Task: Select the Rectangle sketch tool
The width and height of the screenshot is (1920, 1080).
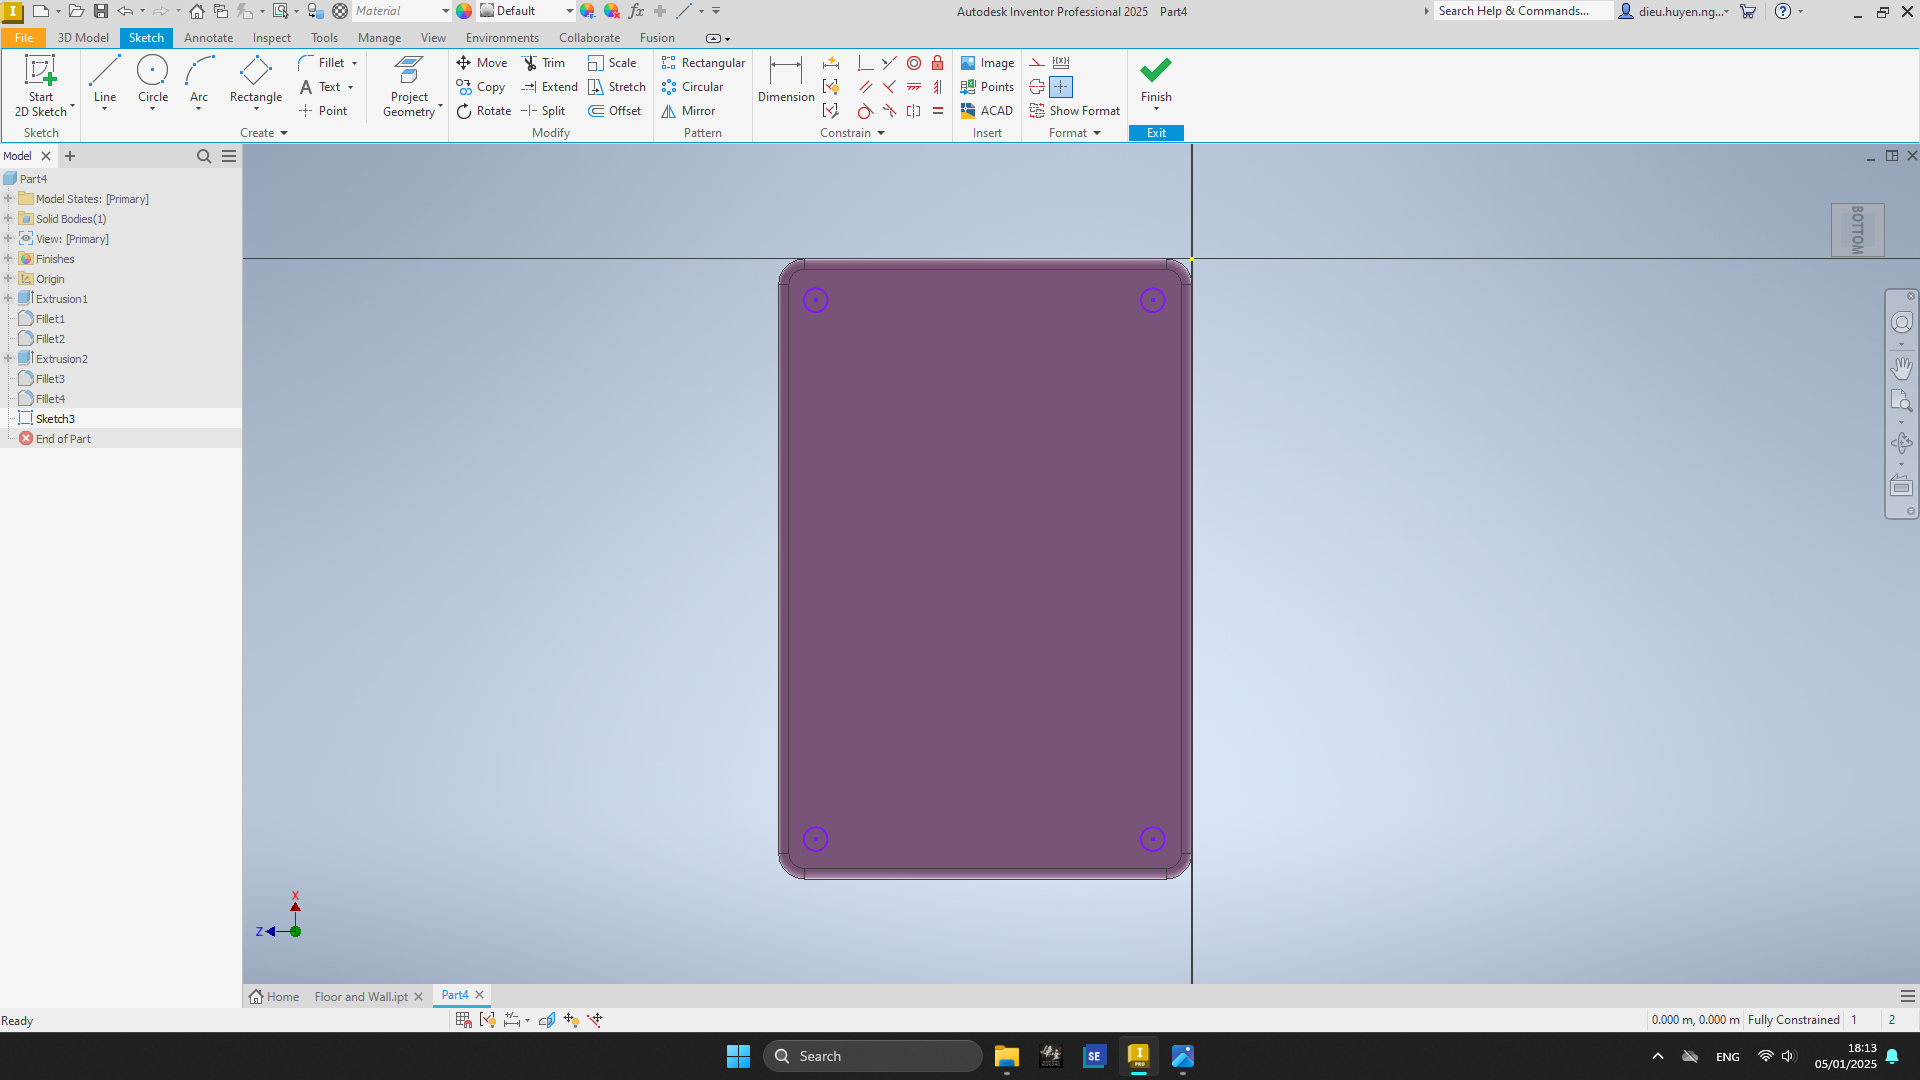Action: tap(256, 81)
